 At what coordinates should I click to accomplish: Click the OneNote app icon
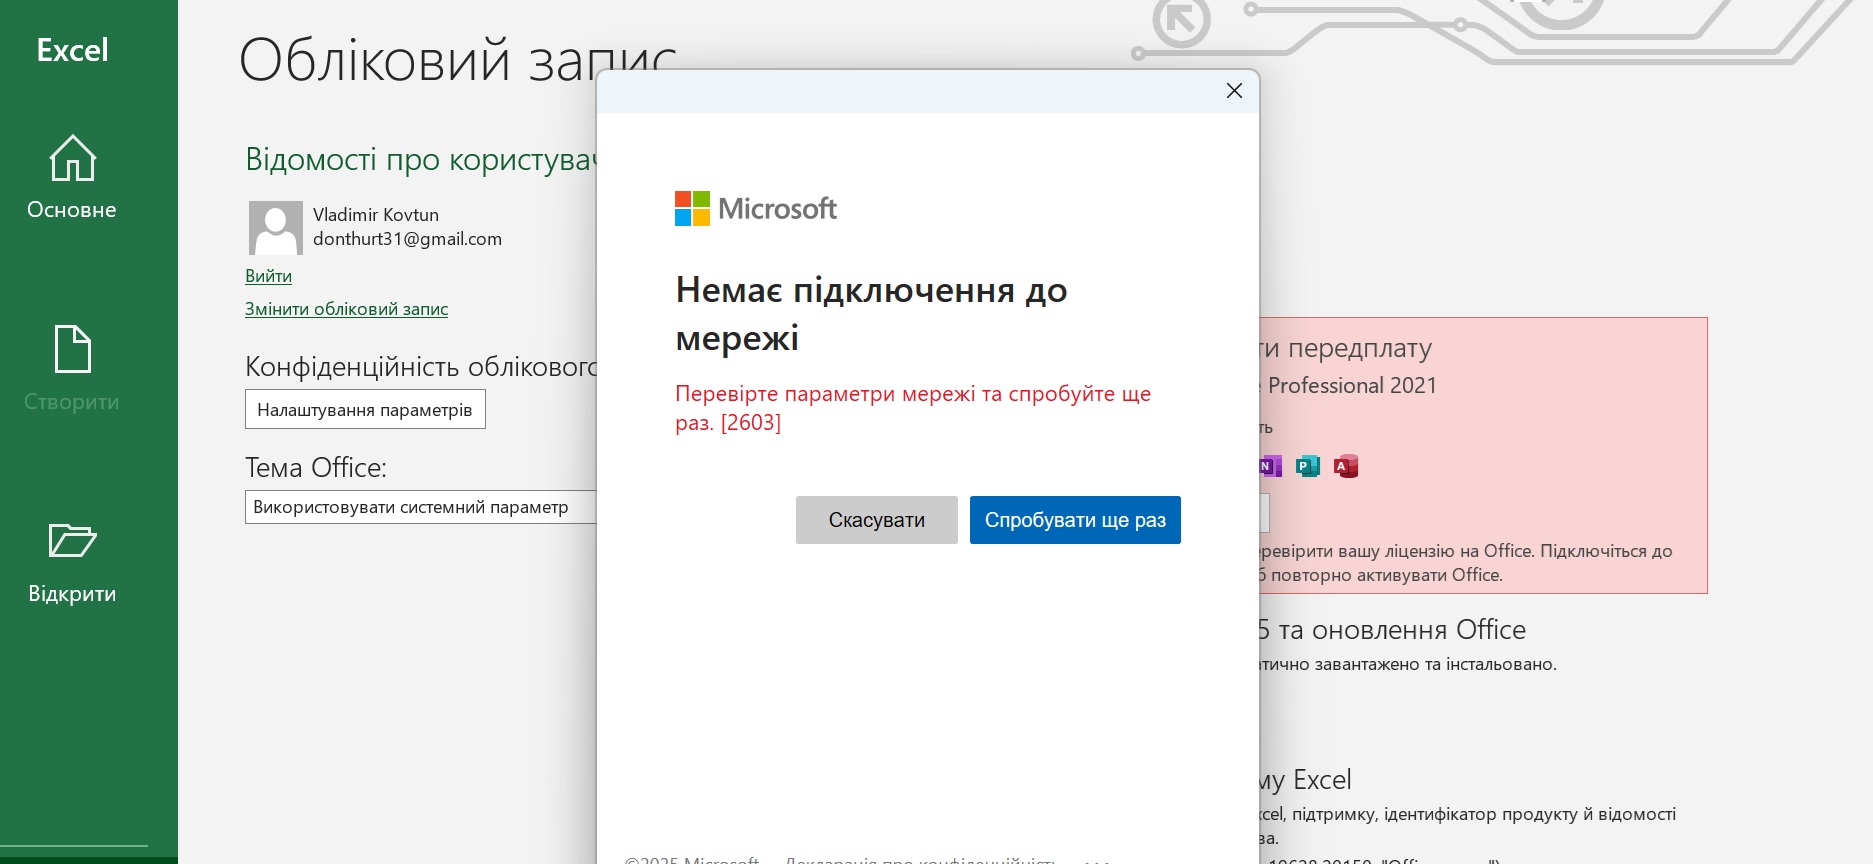click(x=1270, y=466)
